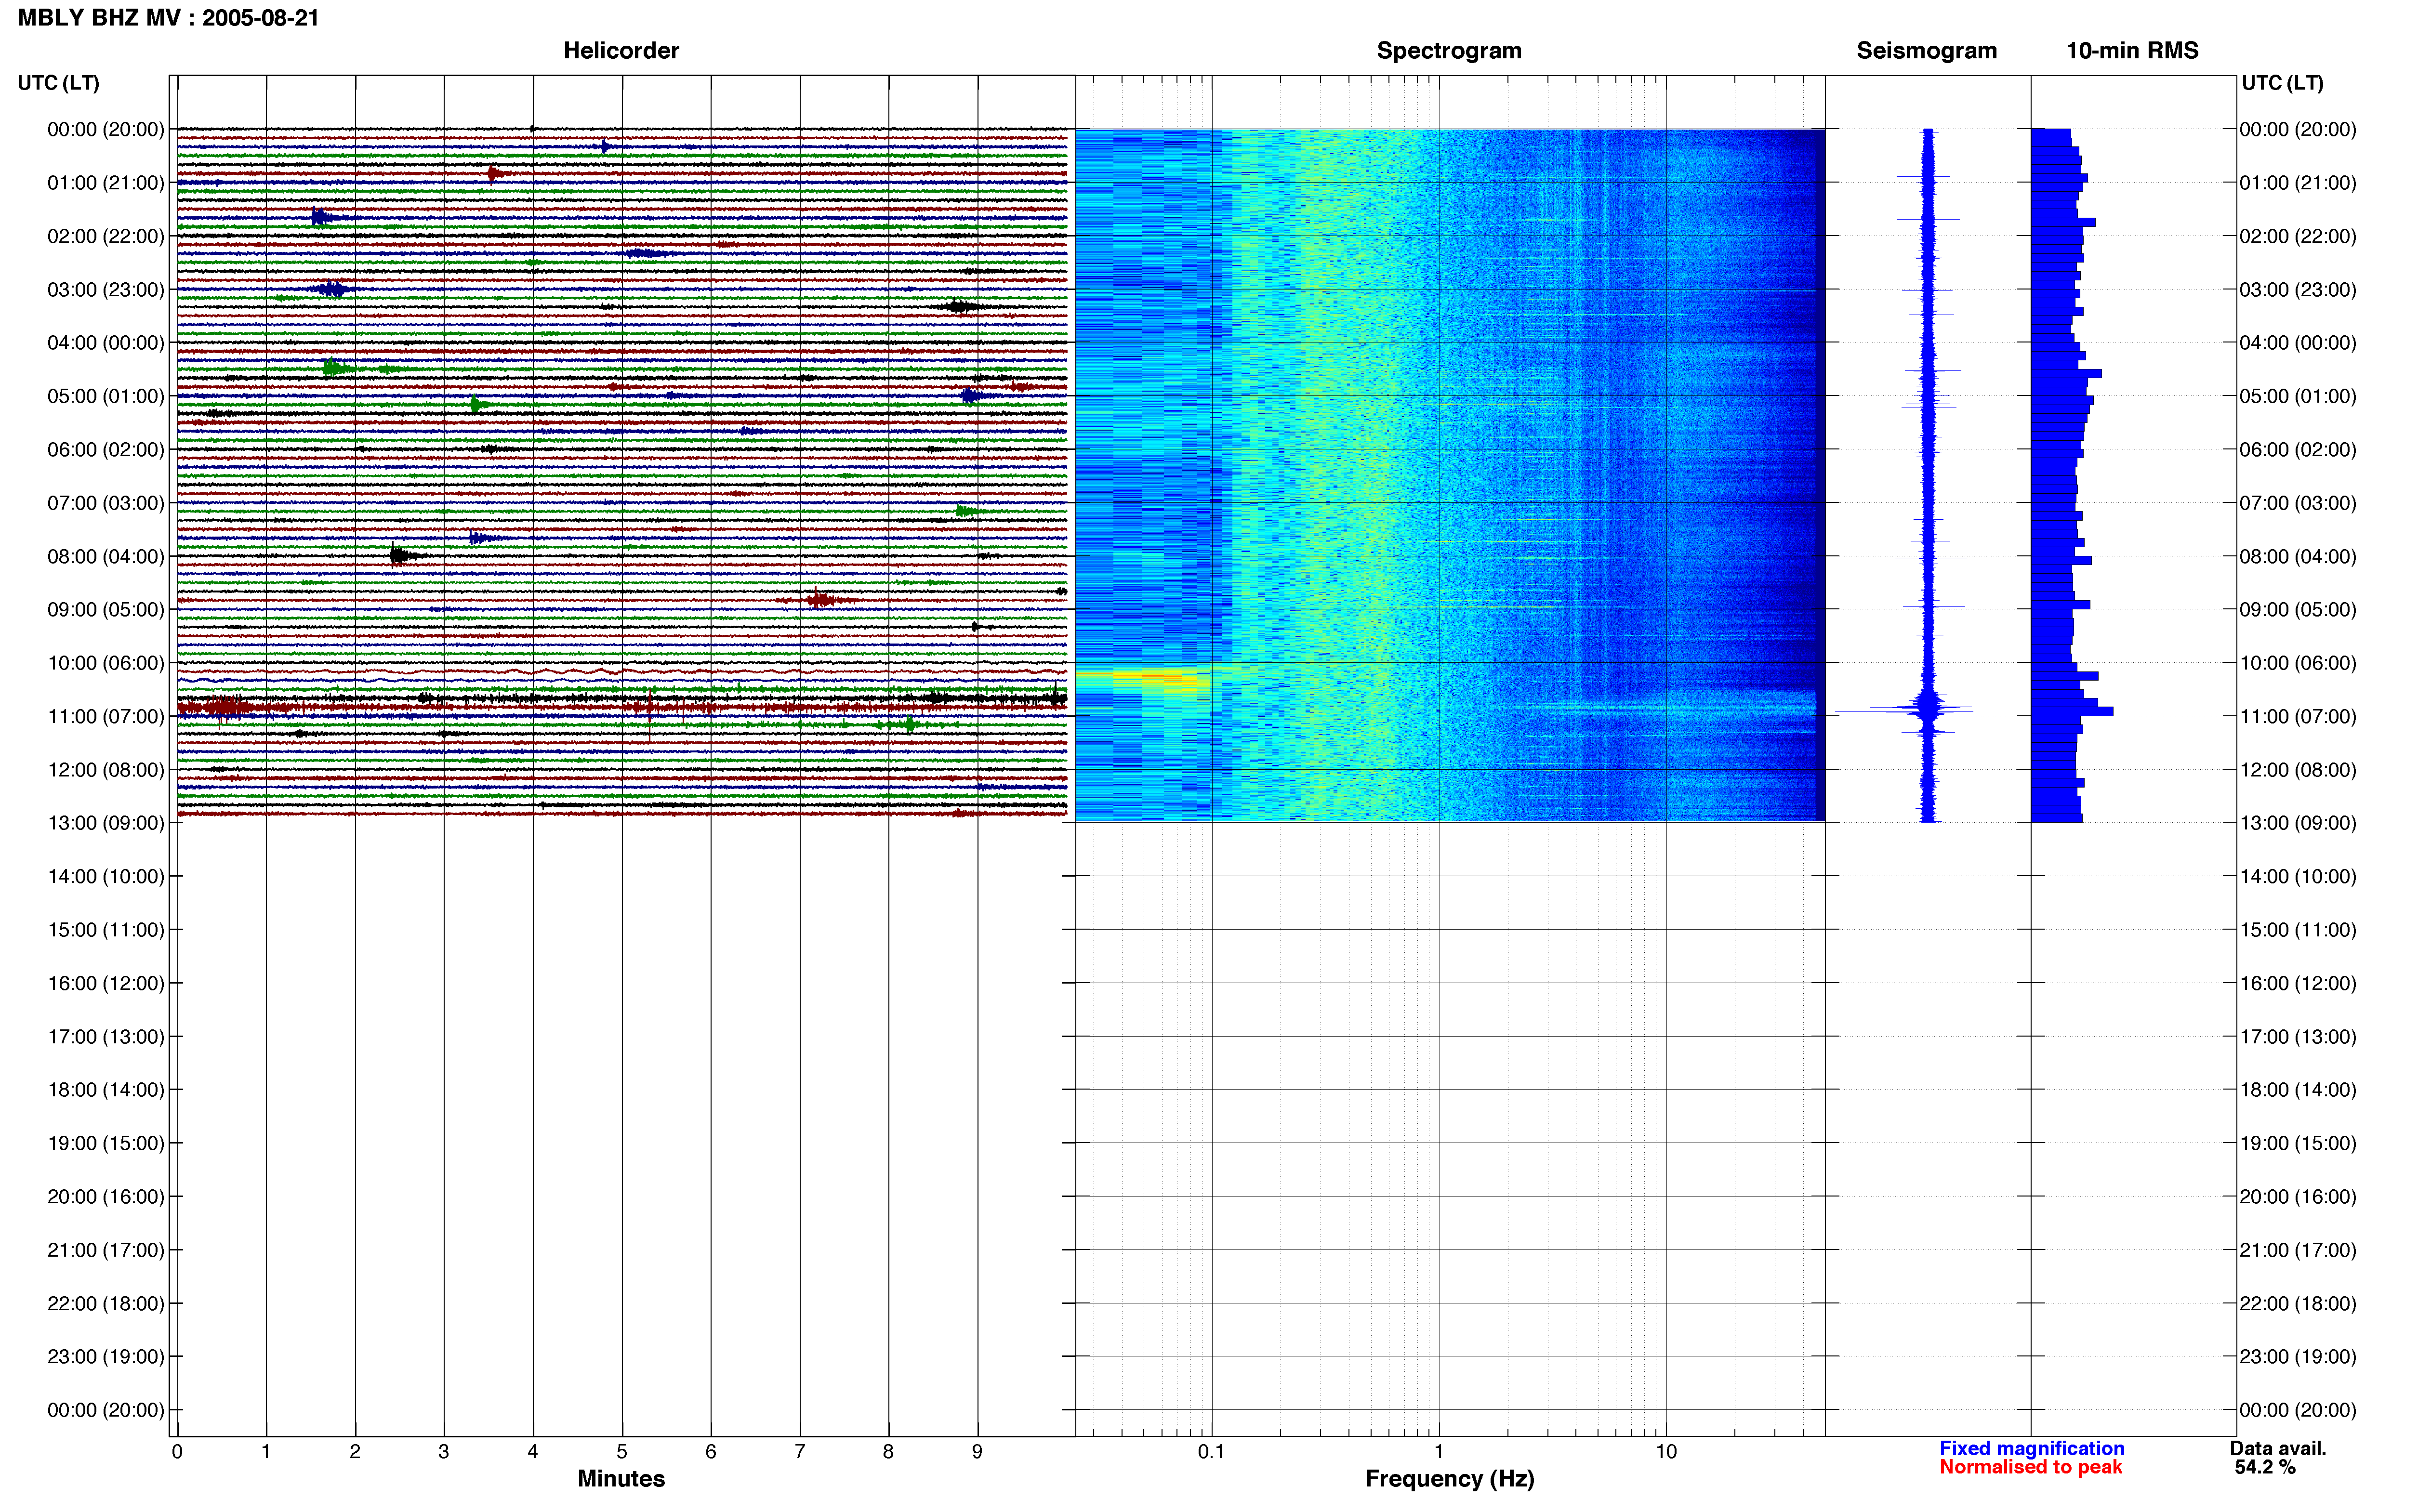Click the 'Minutes' x-axis label
2418x1512 pixels.
click(x=621, y=1478)
